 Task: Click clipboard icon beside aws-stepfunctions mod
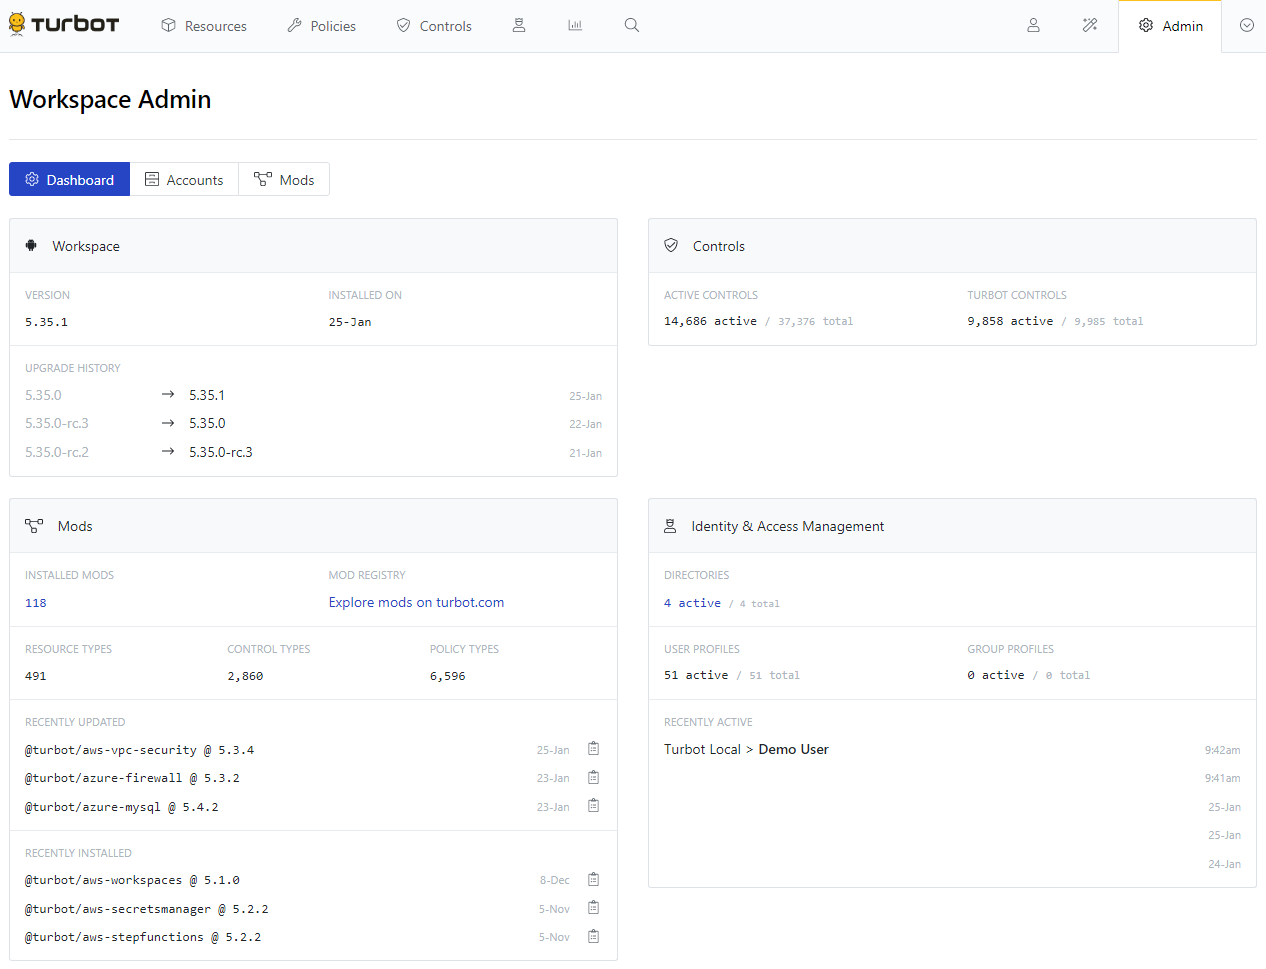tap(593, 937)
